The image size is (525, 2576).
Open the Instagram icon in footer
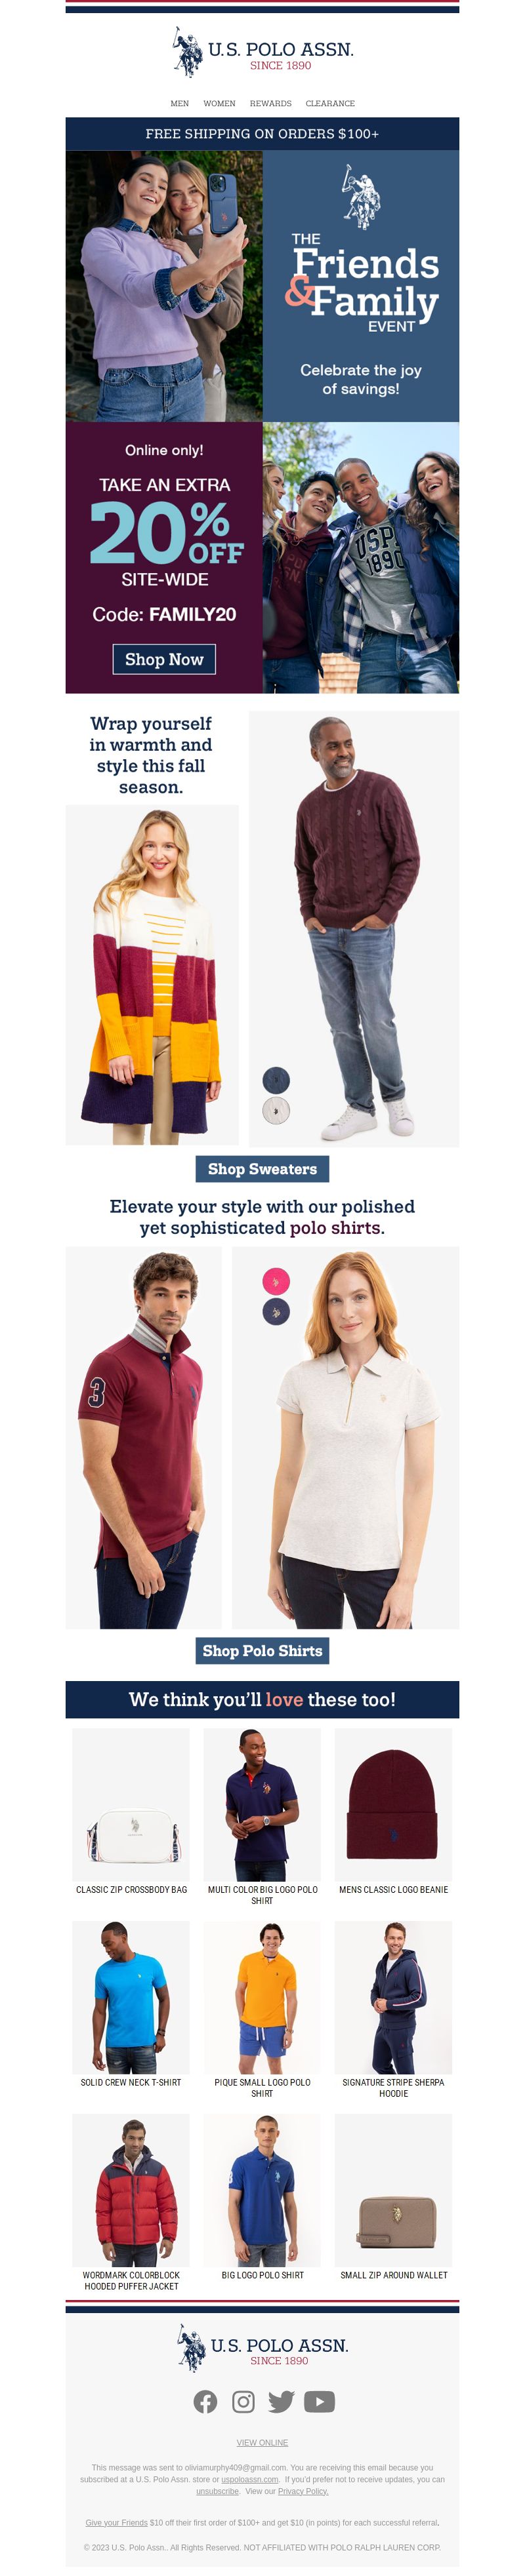[243, 2401]
